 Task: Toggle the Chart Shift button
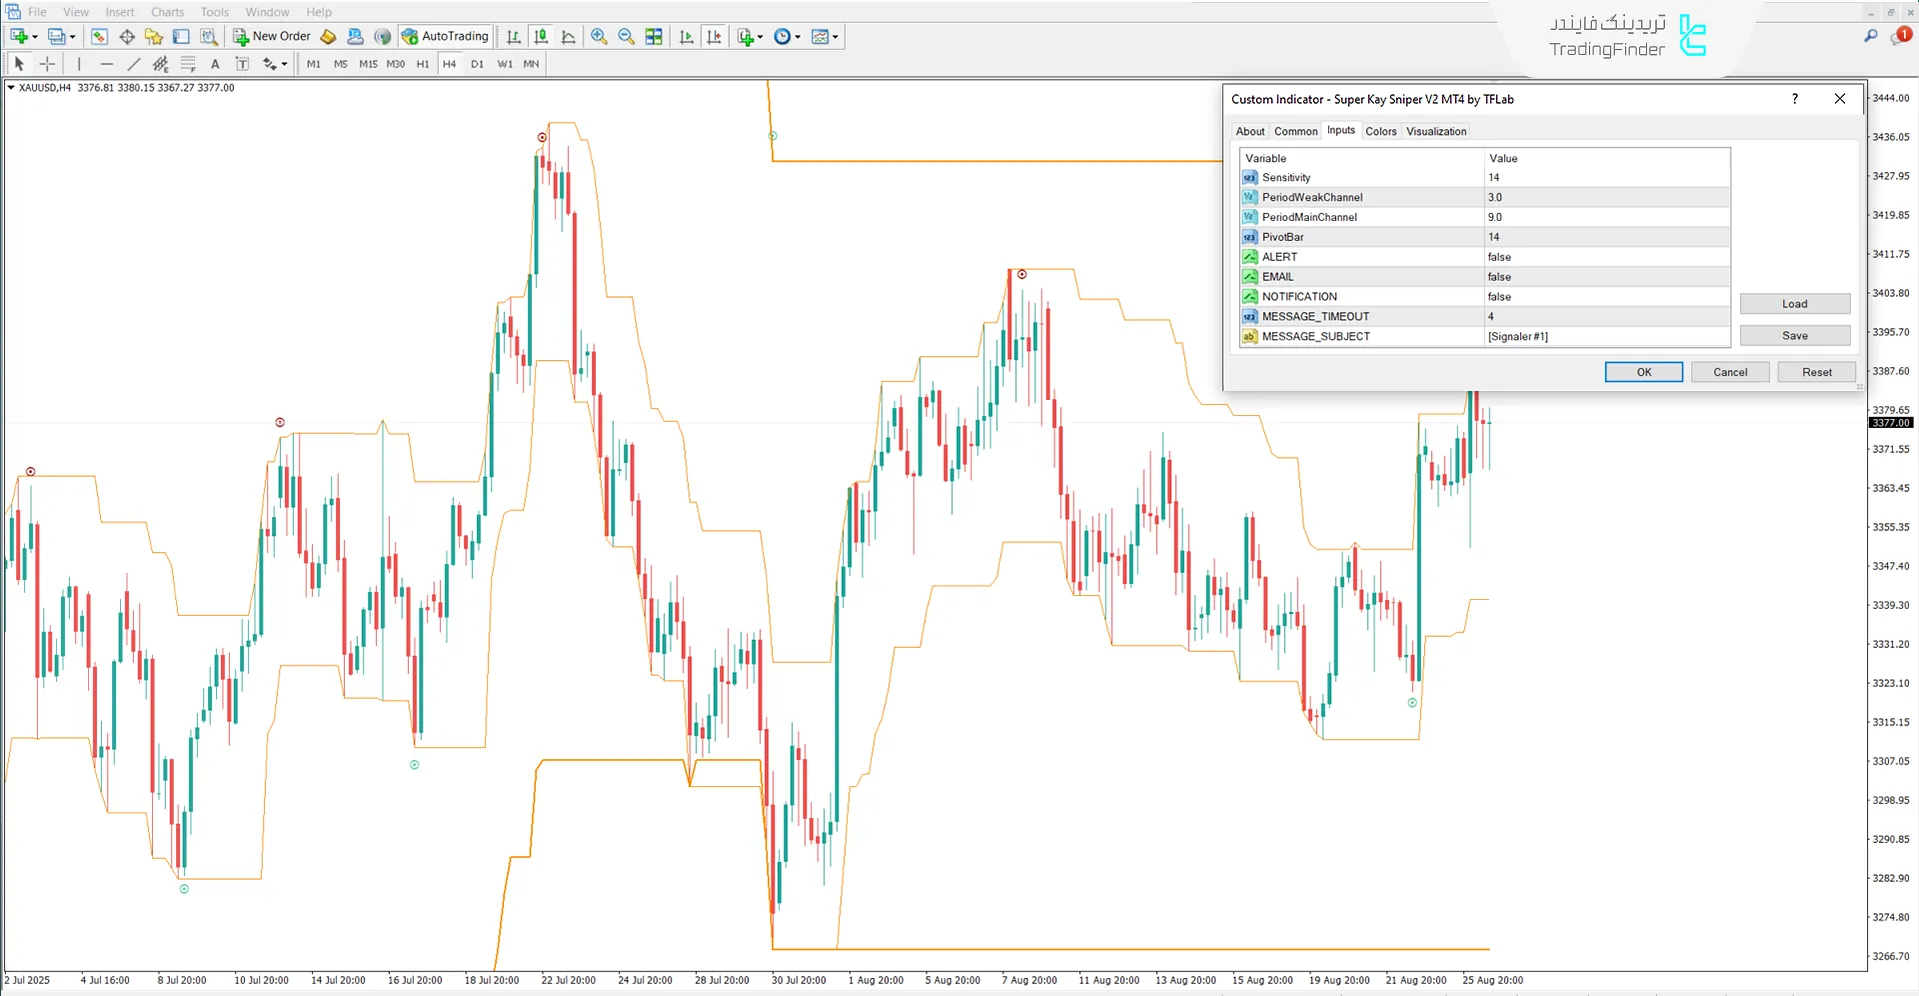coord(714,36)
